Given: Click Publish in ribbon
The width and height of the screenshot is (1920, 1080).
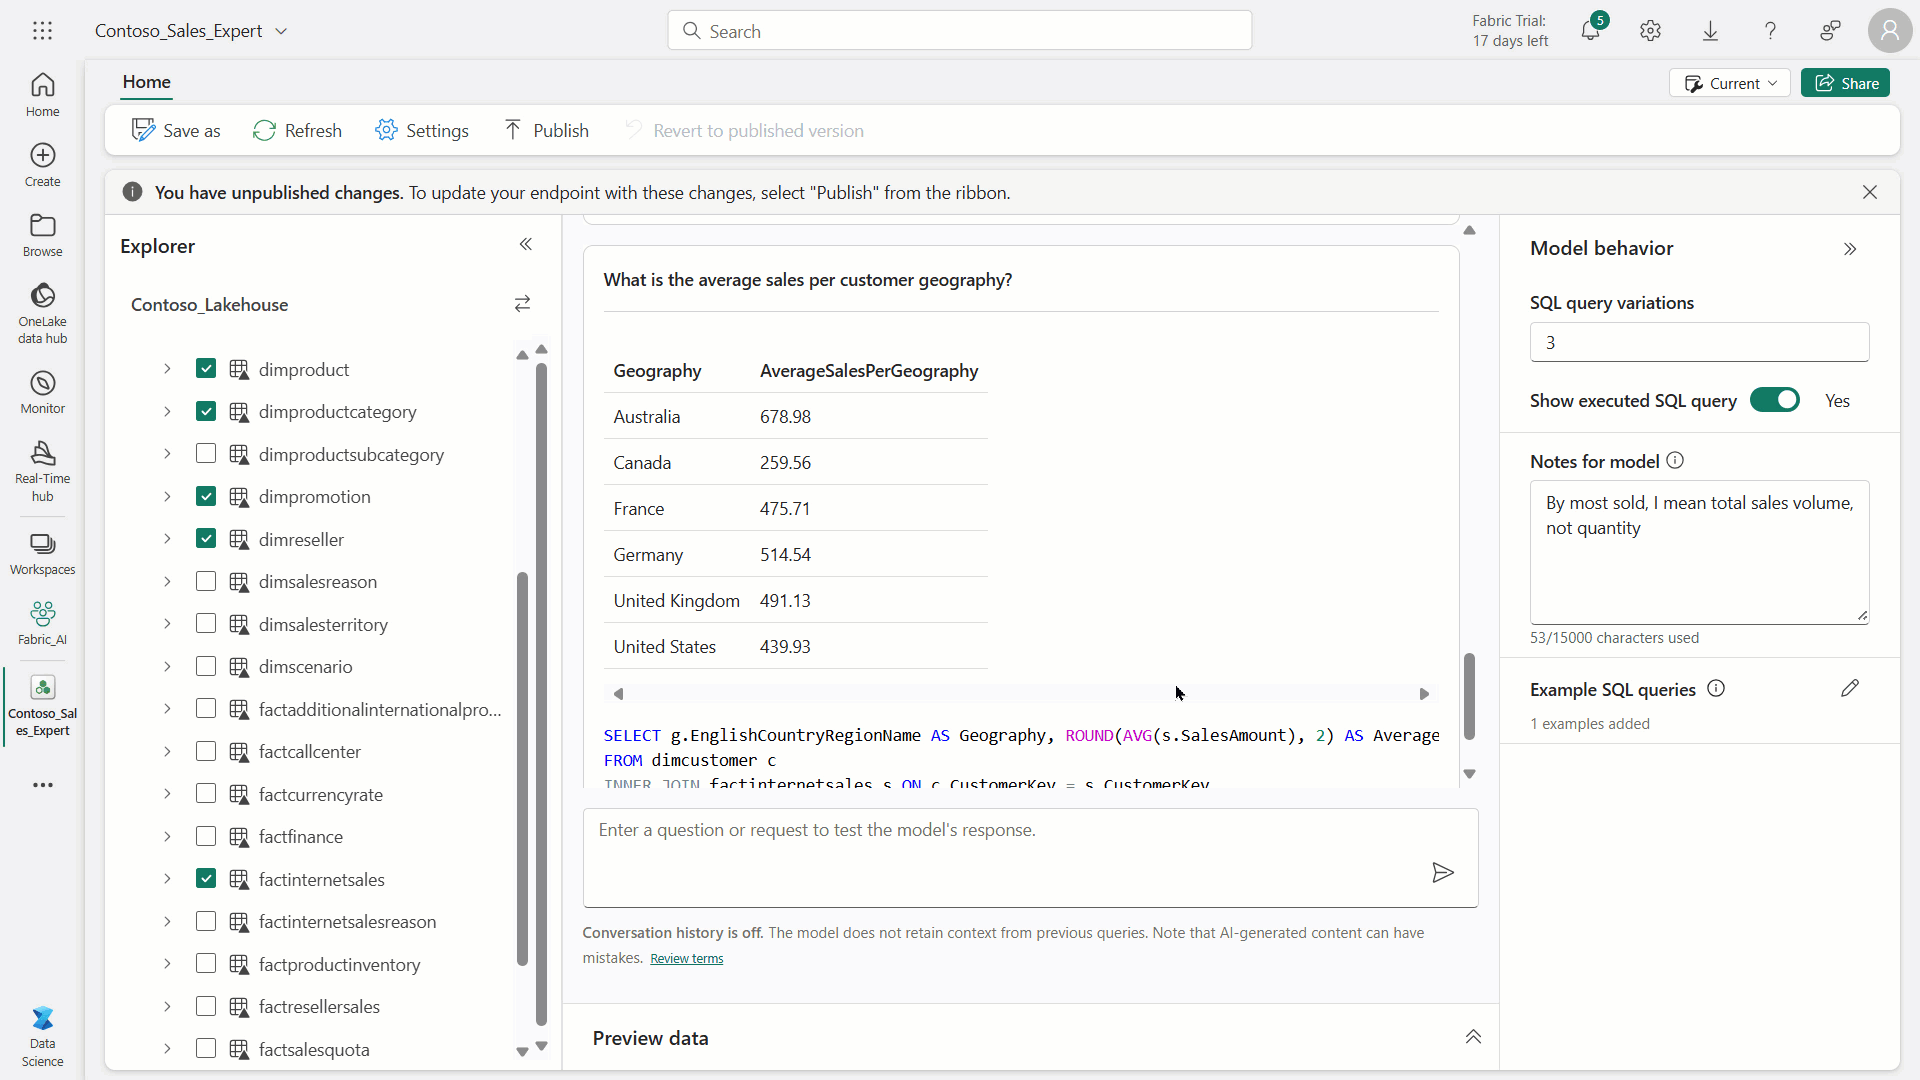Looking at the screenshot, I should click(546, 130).
